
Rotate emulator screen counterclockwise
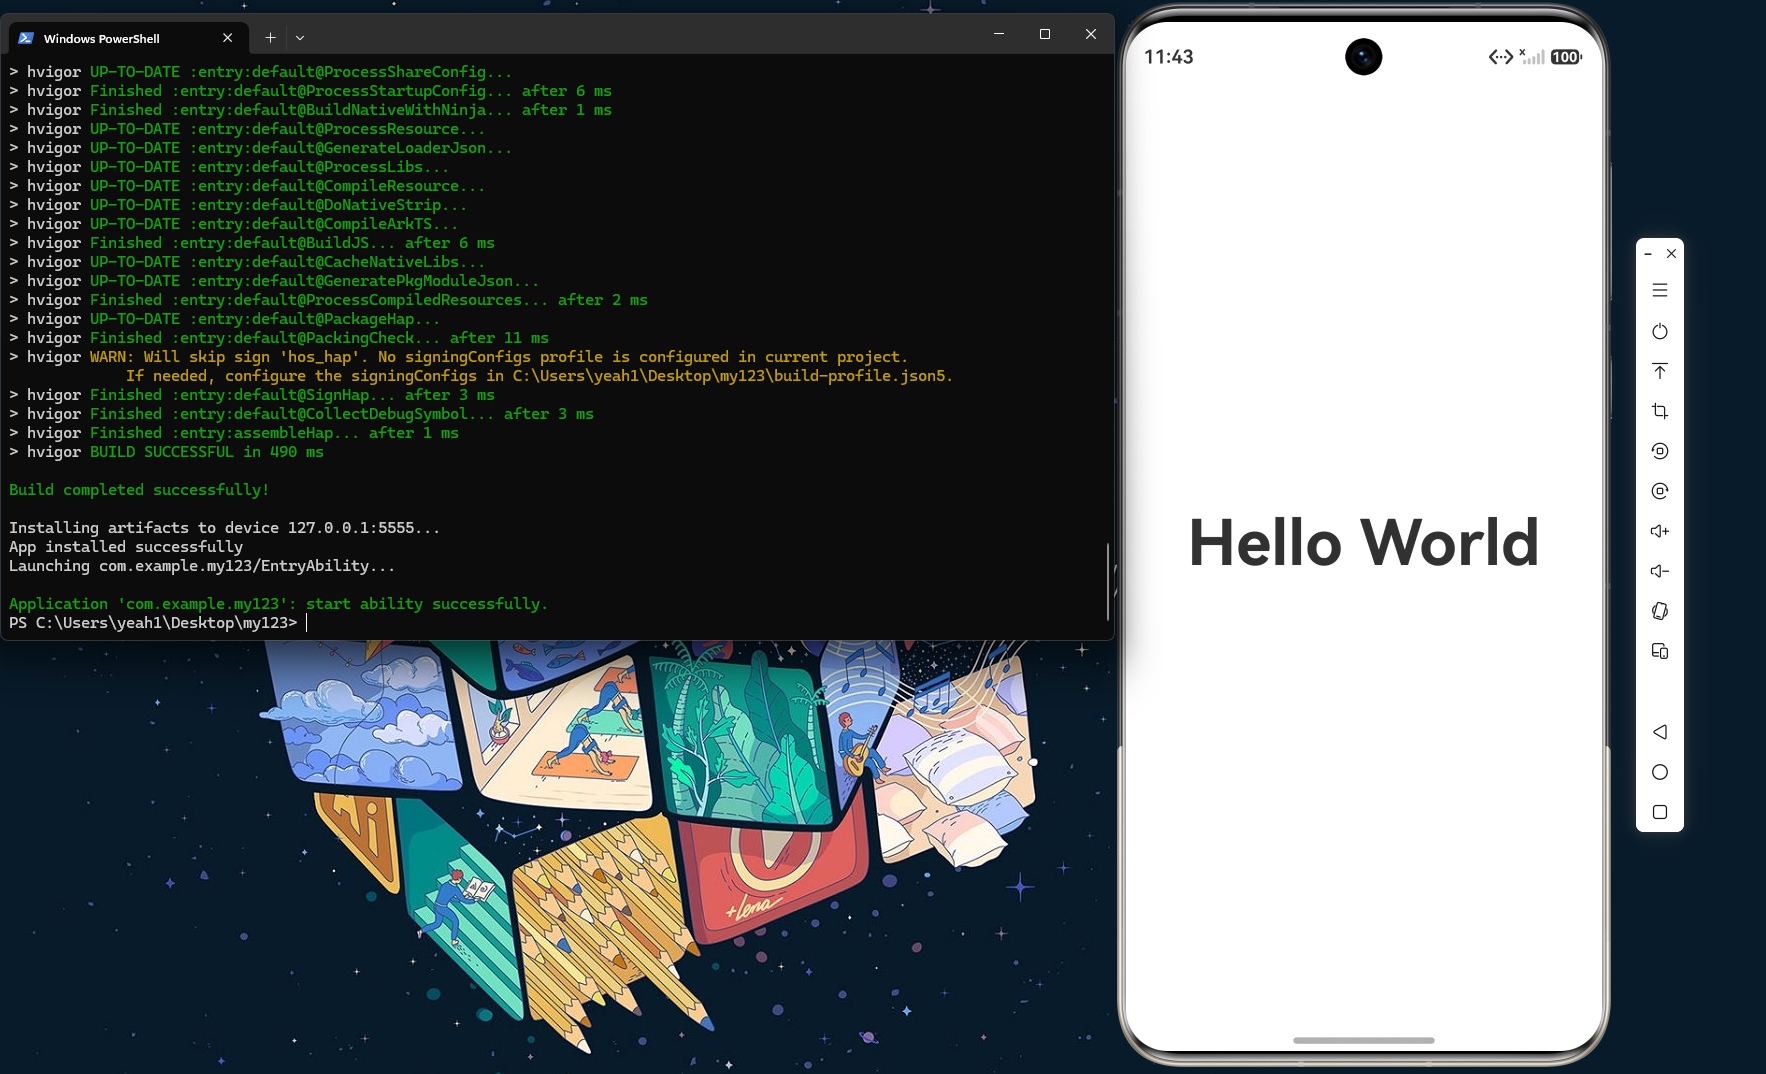click(1660, 451)
